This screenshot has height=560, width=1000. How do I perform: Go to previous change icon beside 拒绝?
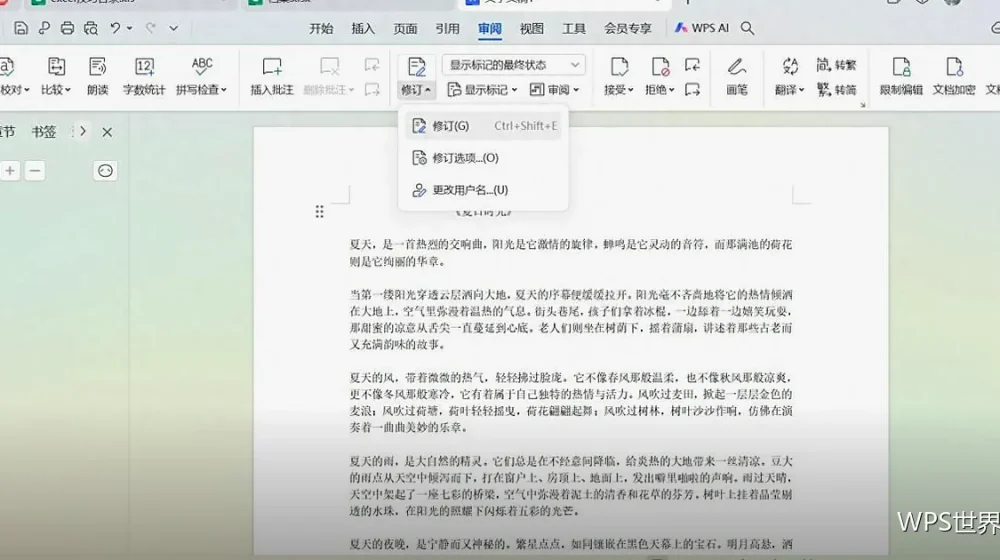[693, 64]
